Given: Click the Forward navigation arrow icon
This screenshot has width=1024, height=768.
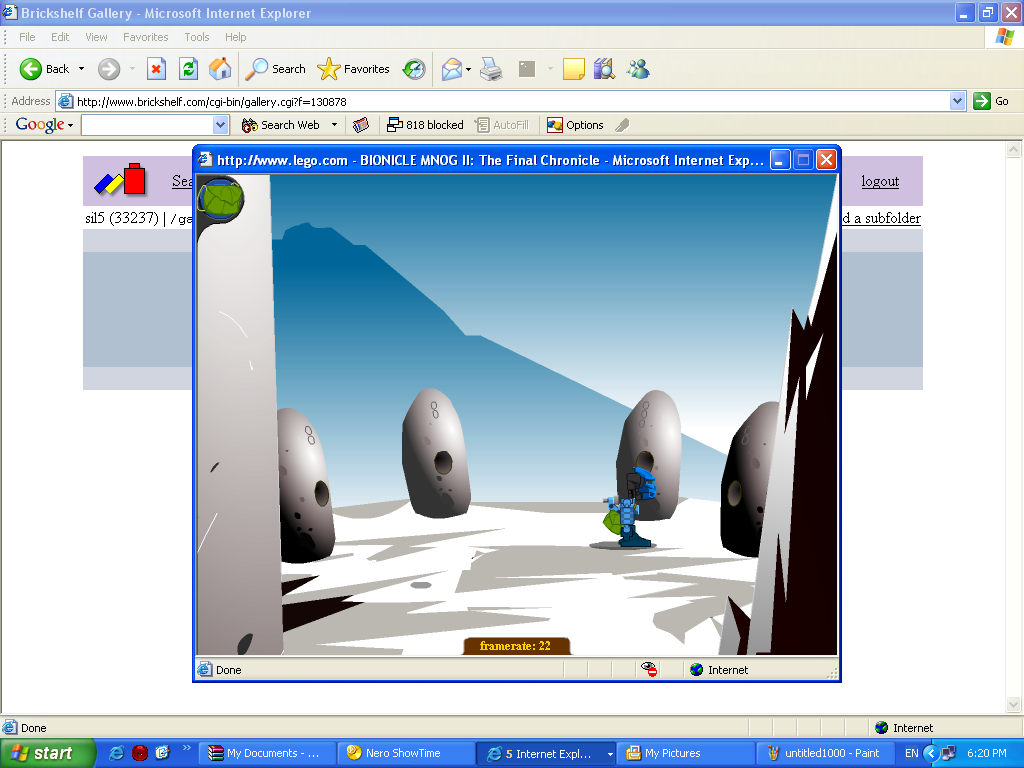Looking at the screenshot, I should 109,69.
